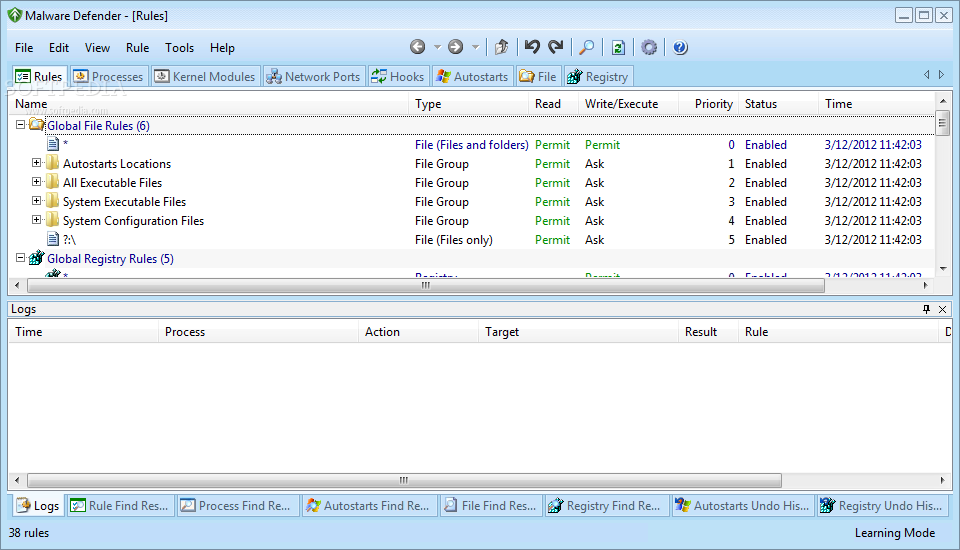Click the Learning Mode status text

(894, 533)
